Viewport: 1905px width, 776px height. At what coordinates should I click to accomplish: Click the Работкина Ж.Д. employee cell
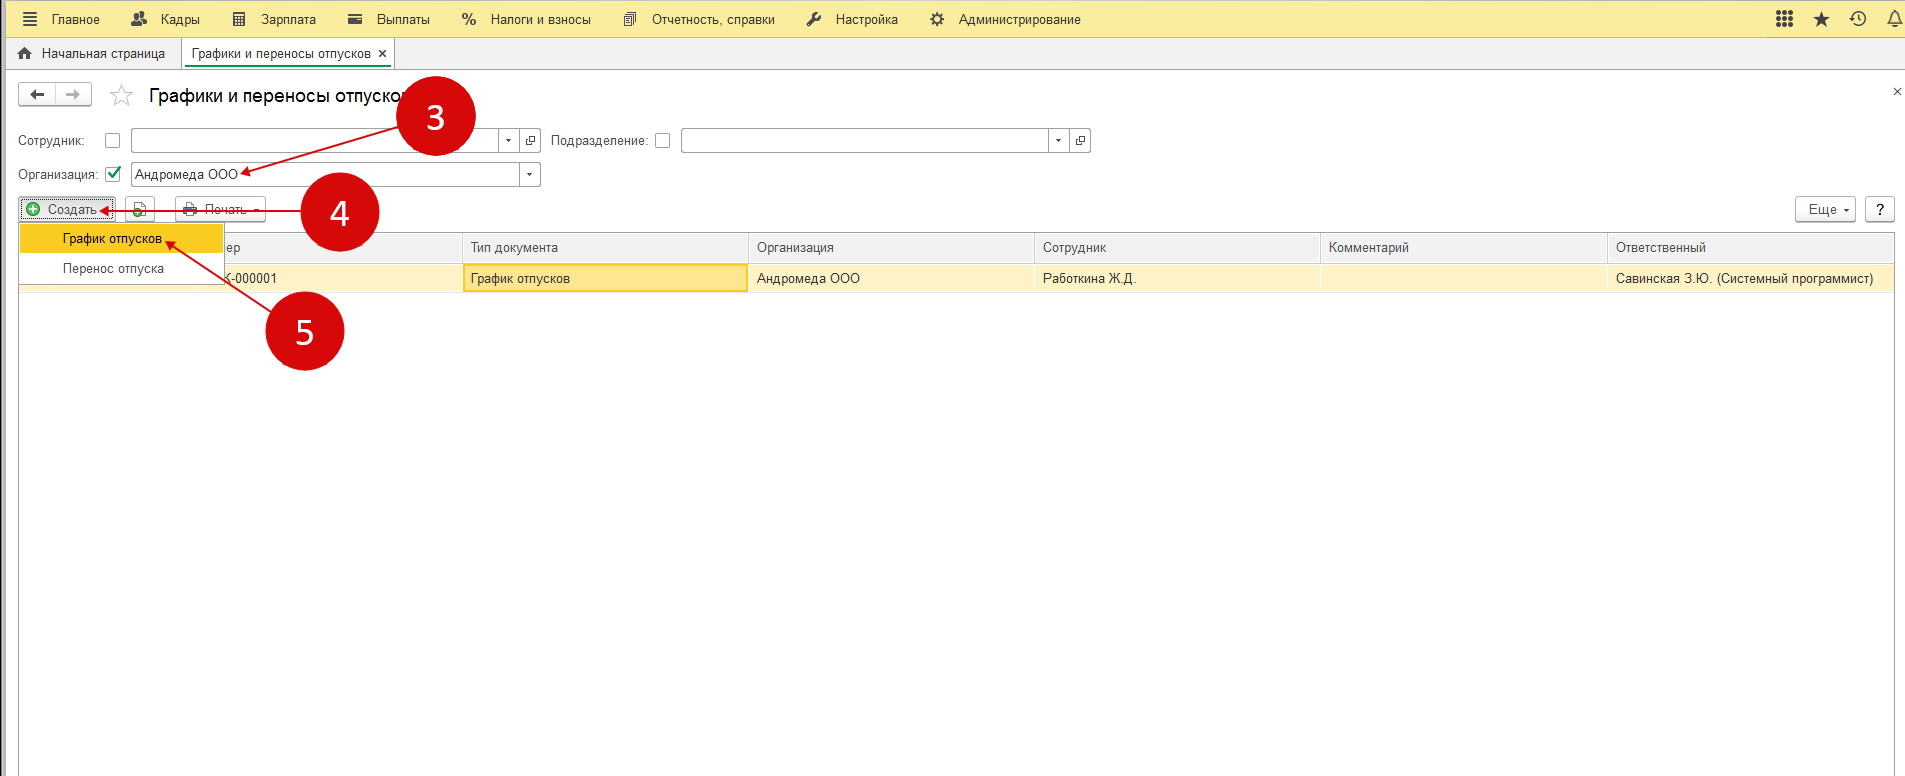(x=1177, y=278)
